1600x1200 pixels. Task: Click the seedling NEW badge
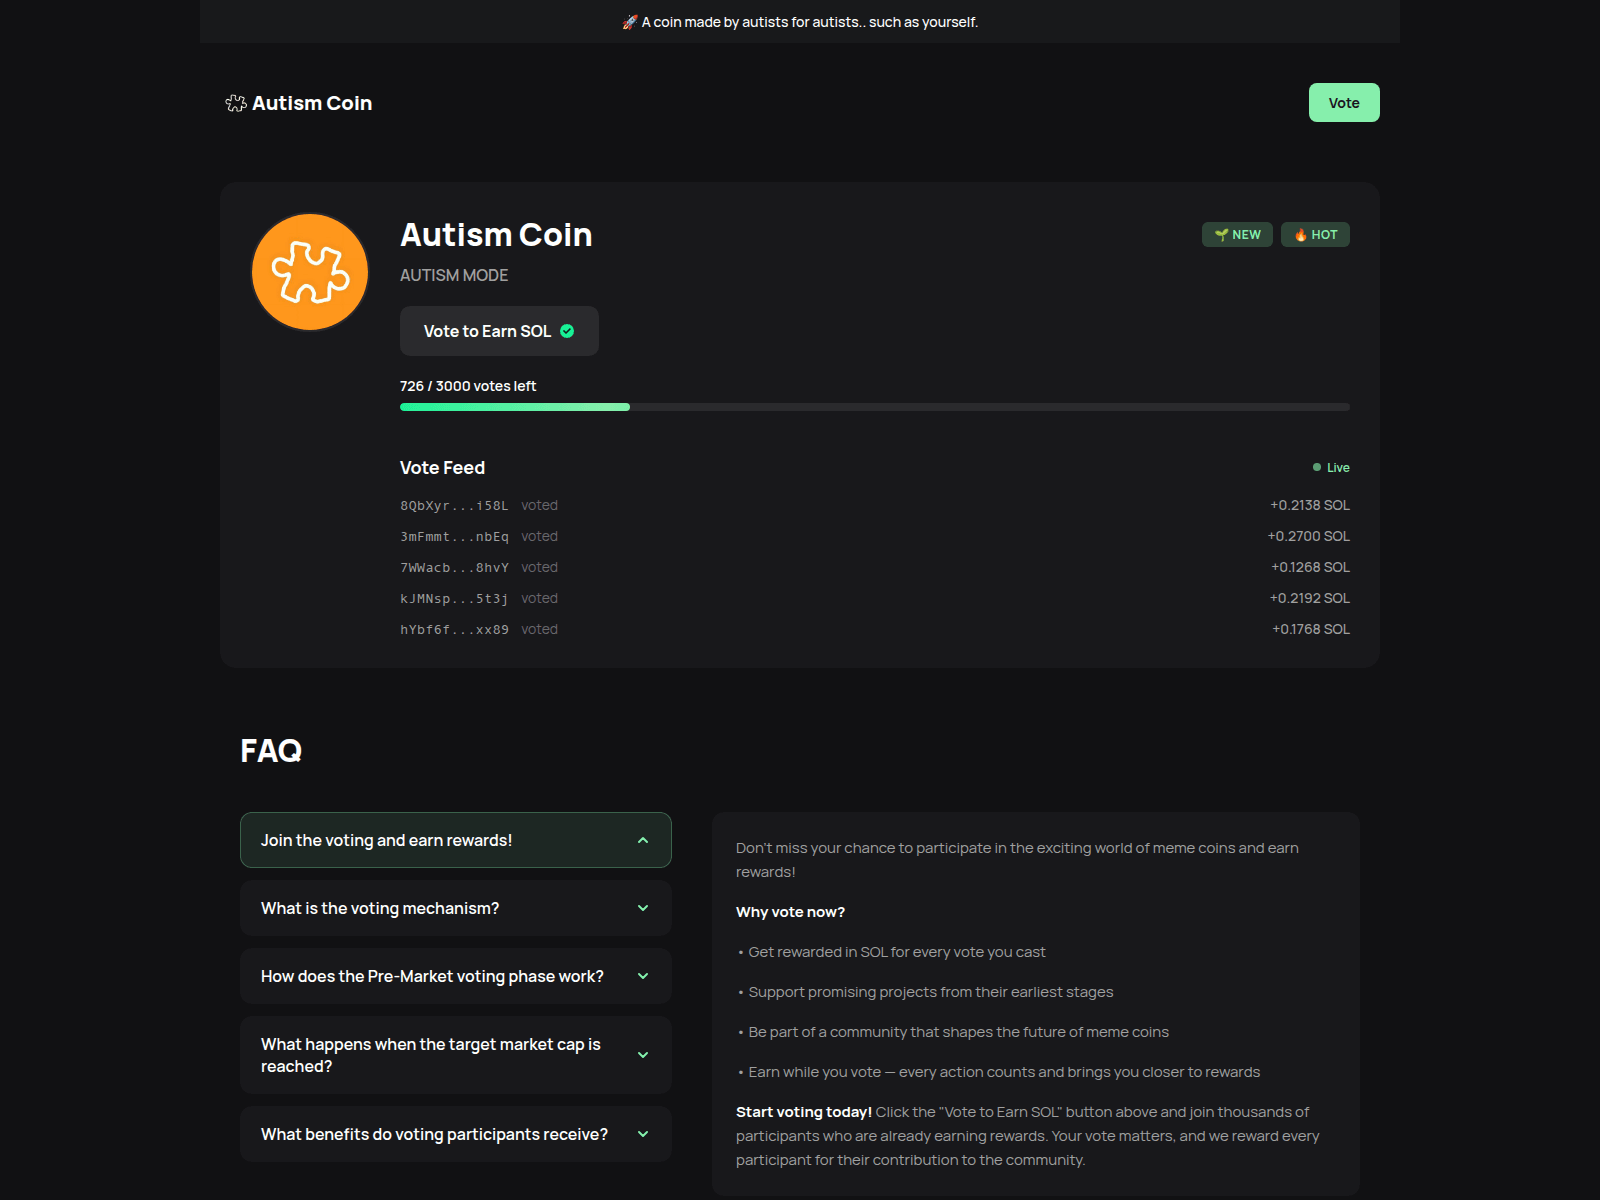[1237, 234]
